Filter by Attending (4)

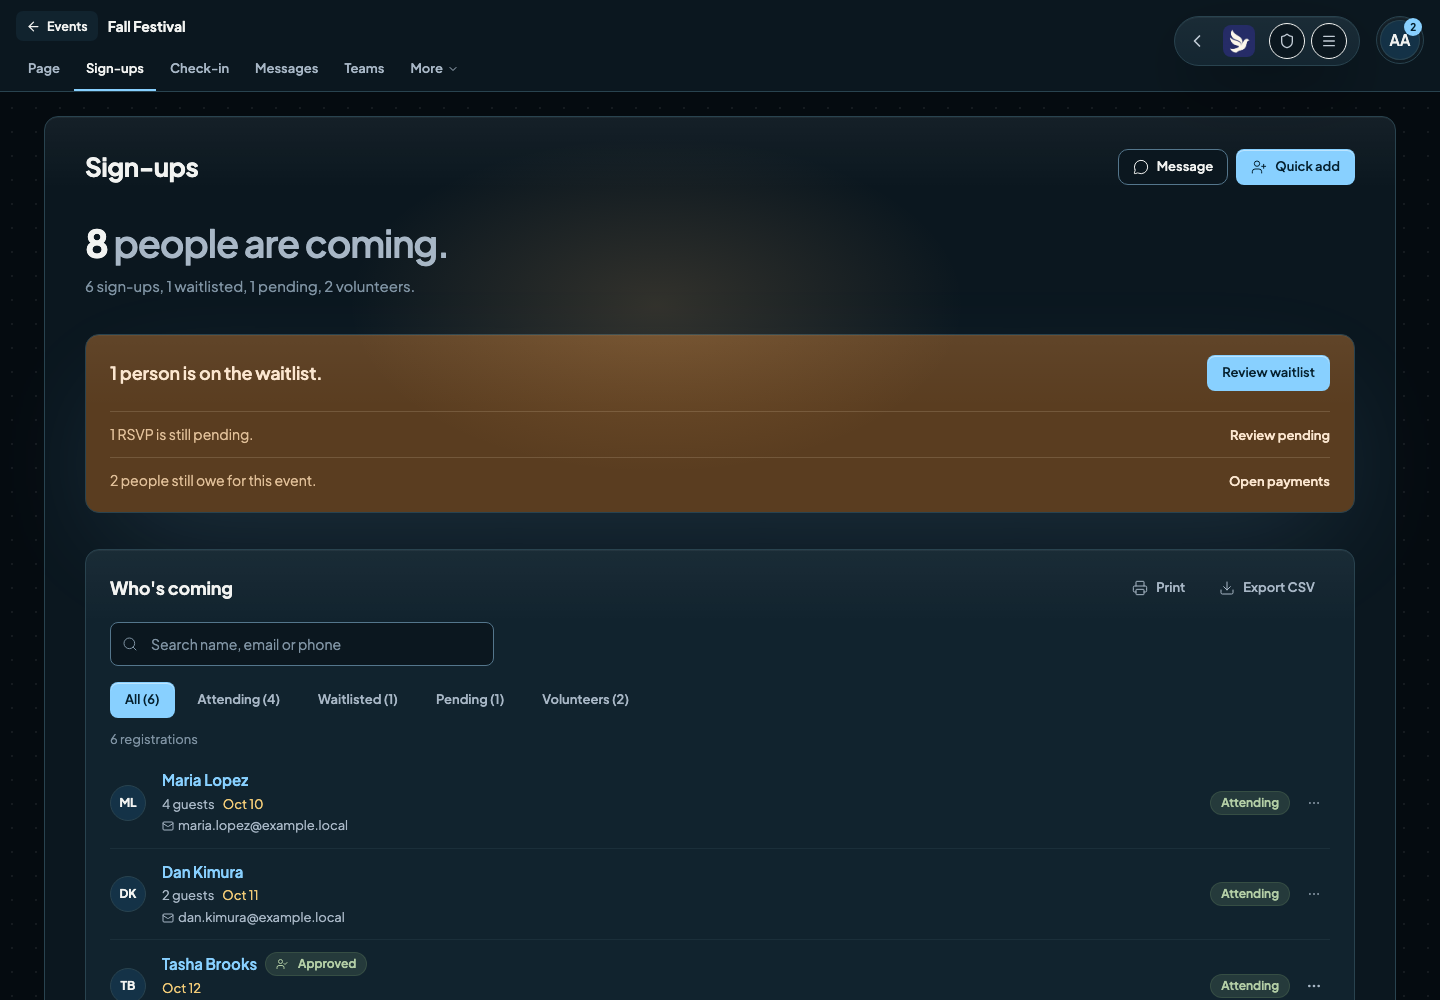(239, 700)
